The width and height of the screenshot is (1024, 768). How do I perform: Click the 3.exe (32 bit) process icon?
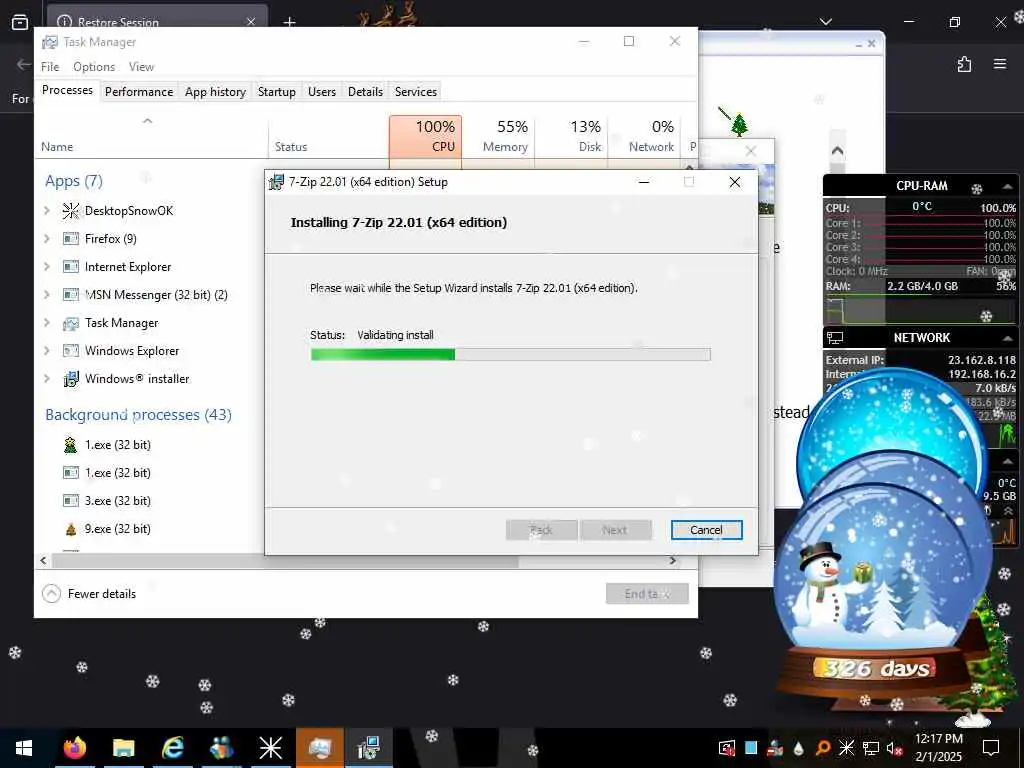pos(71,500)
